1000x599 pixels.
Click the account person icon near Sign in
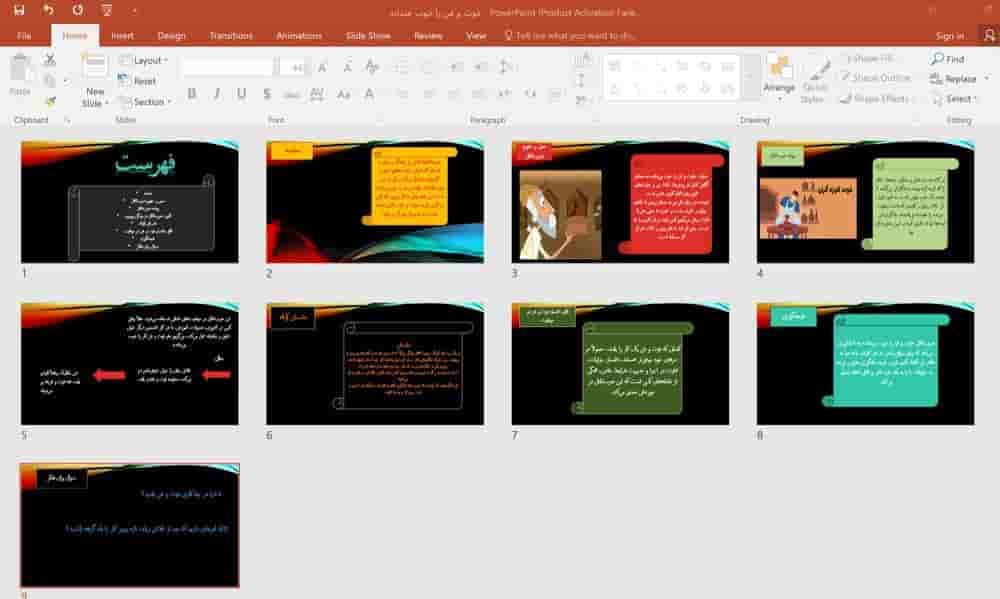988,36
